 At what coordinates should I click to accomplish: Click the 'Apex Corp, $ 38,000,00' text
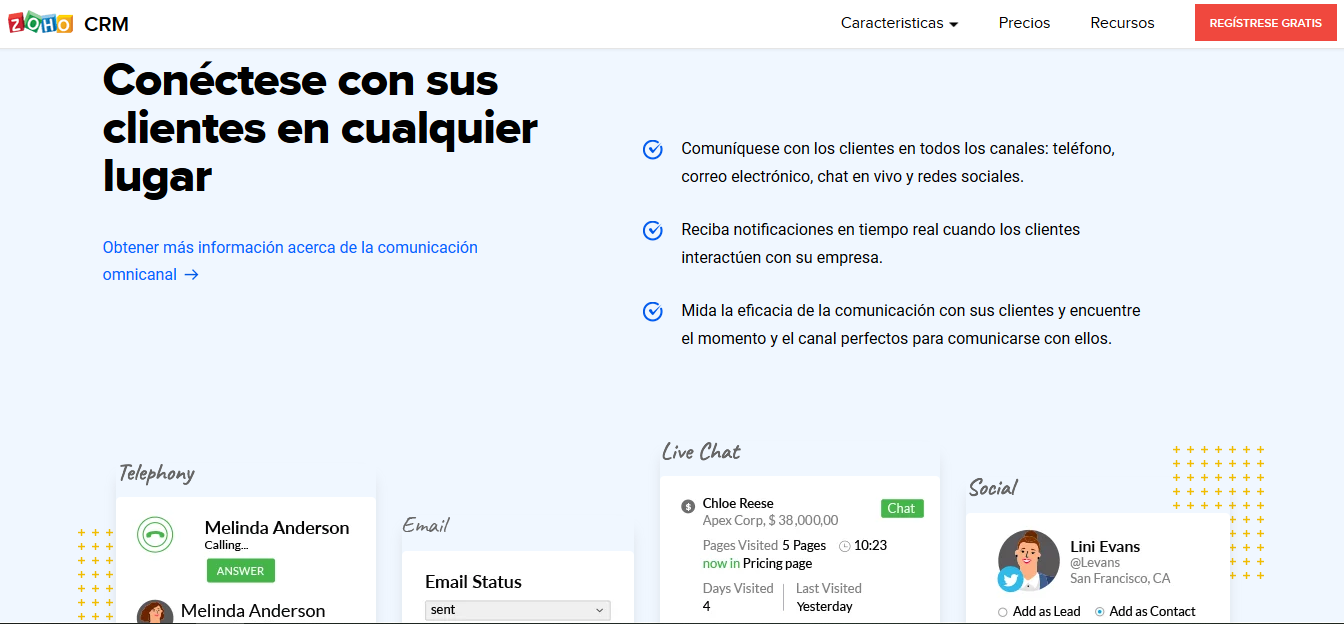point(771,520)
